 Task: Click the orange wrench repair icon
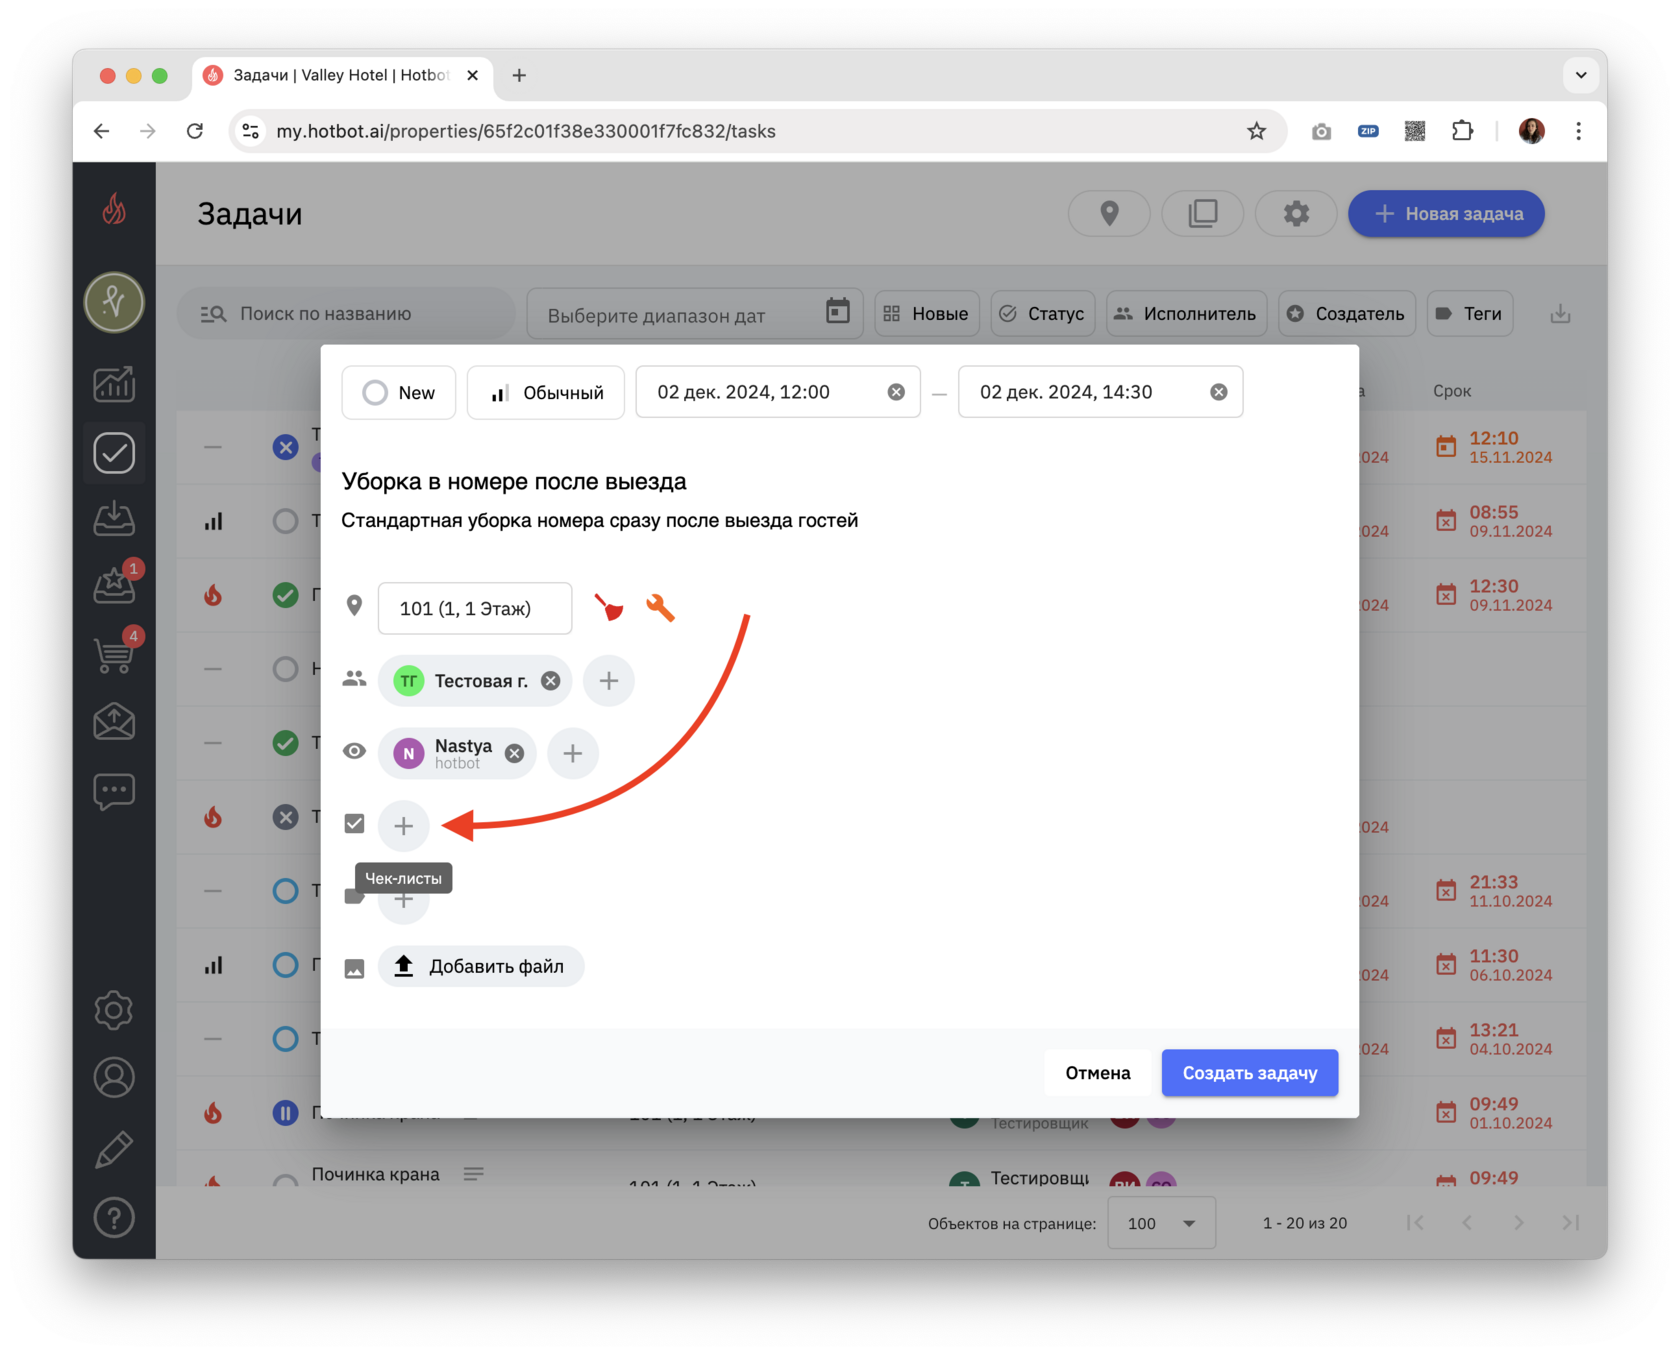coord(660,607)
